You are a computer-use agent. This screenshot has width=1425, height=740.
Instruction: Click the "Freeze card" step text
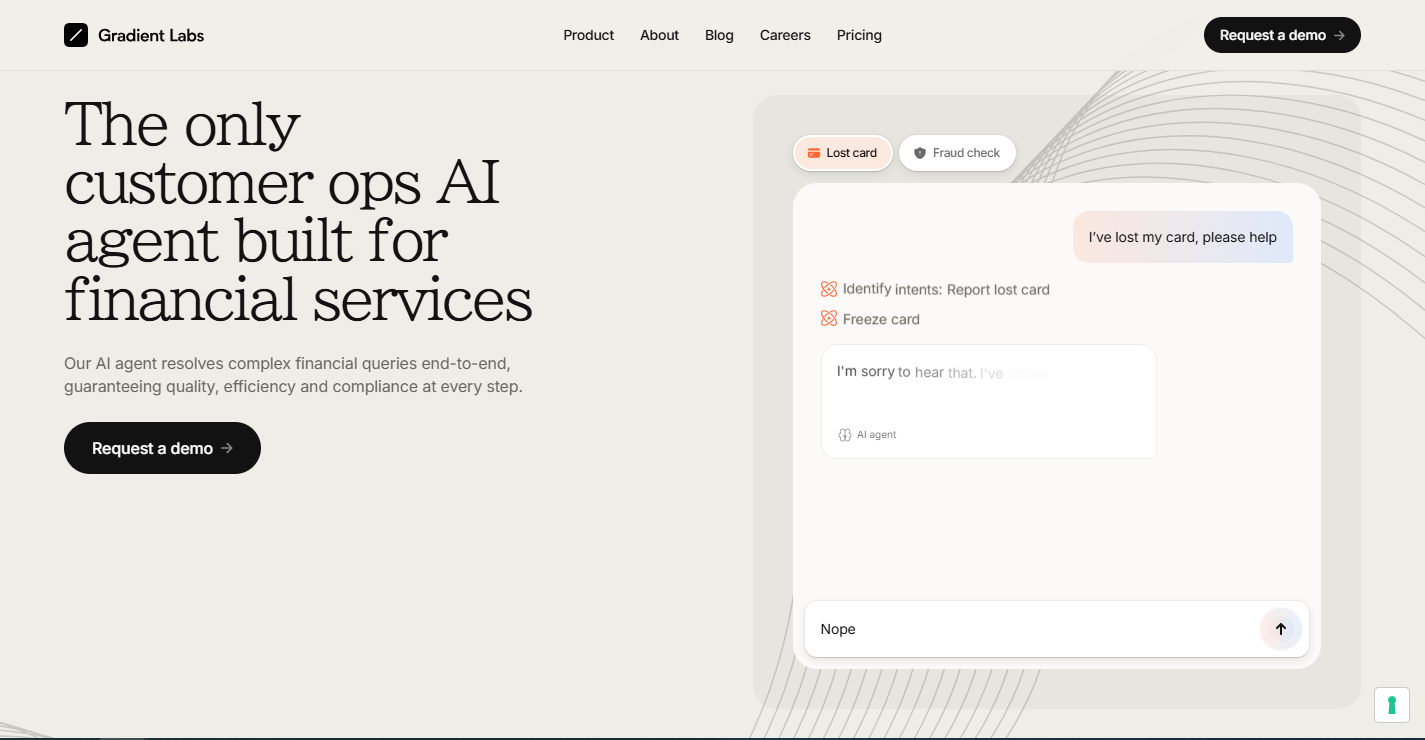881,319
